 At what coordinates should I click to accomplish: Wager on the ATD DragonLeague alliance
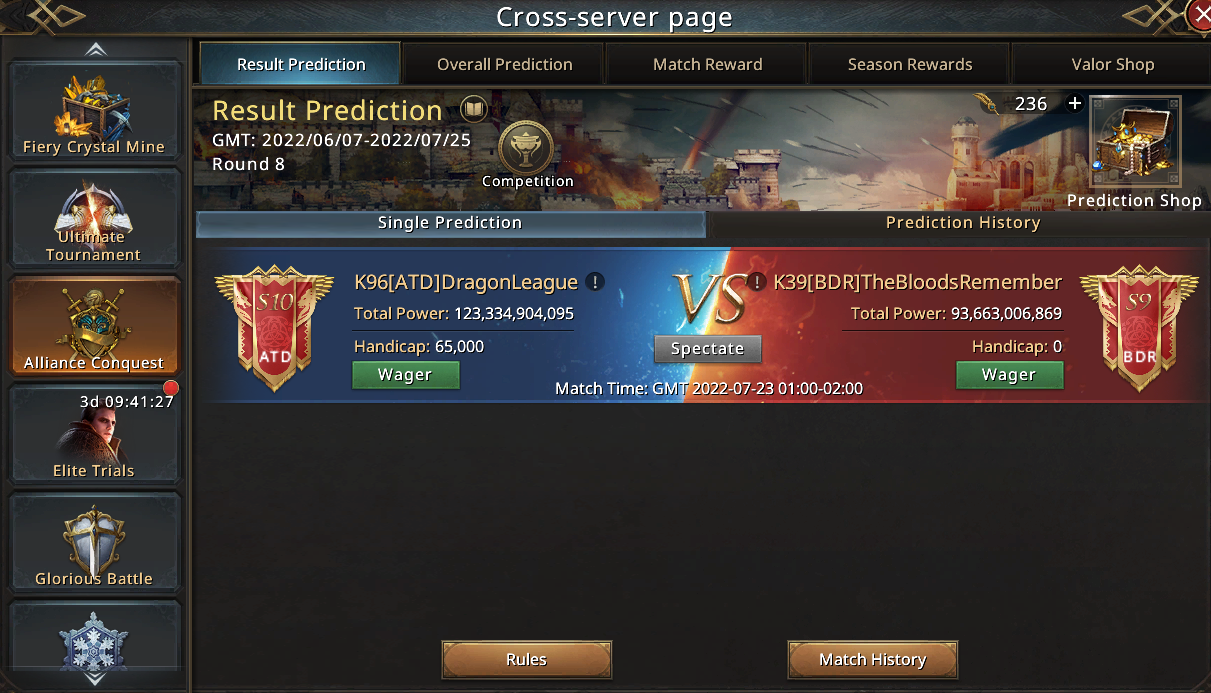click(405, 375)
